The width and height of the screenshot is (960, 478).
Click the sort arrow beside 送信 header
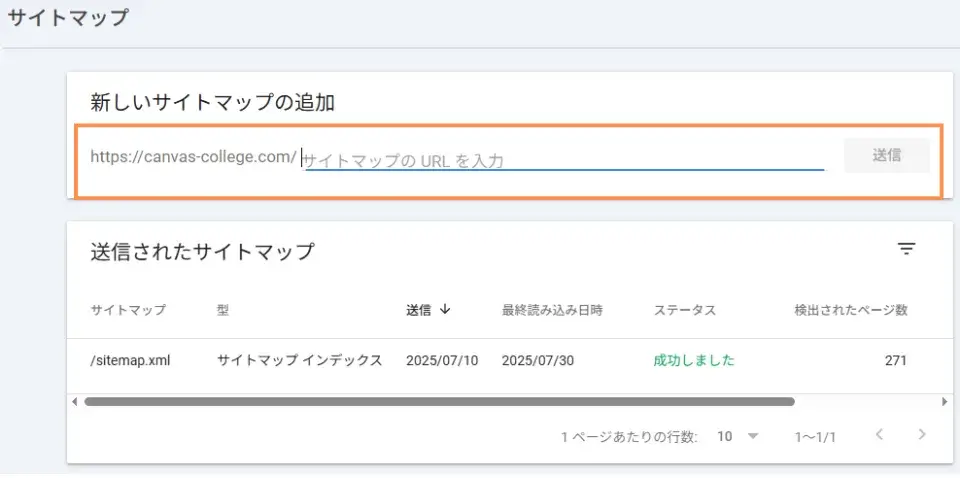445,310
